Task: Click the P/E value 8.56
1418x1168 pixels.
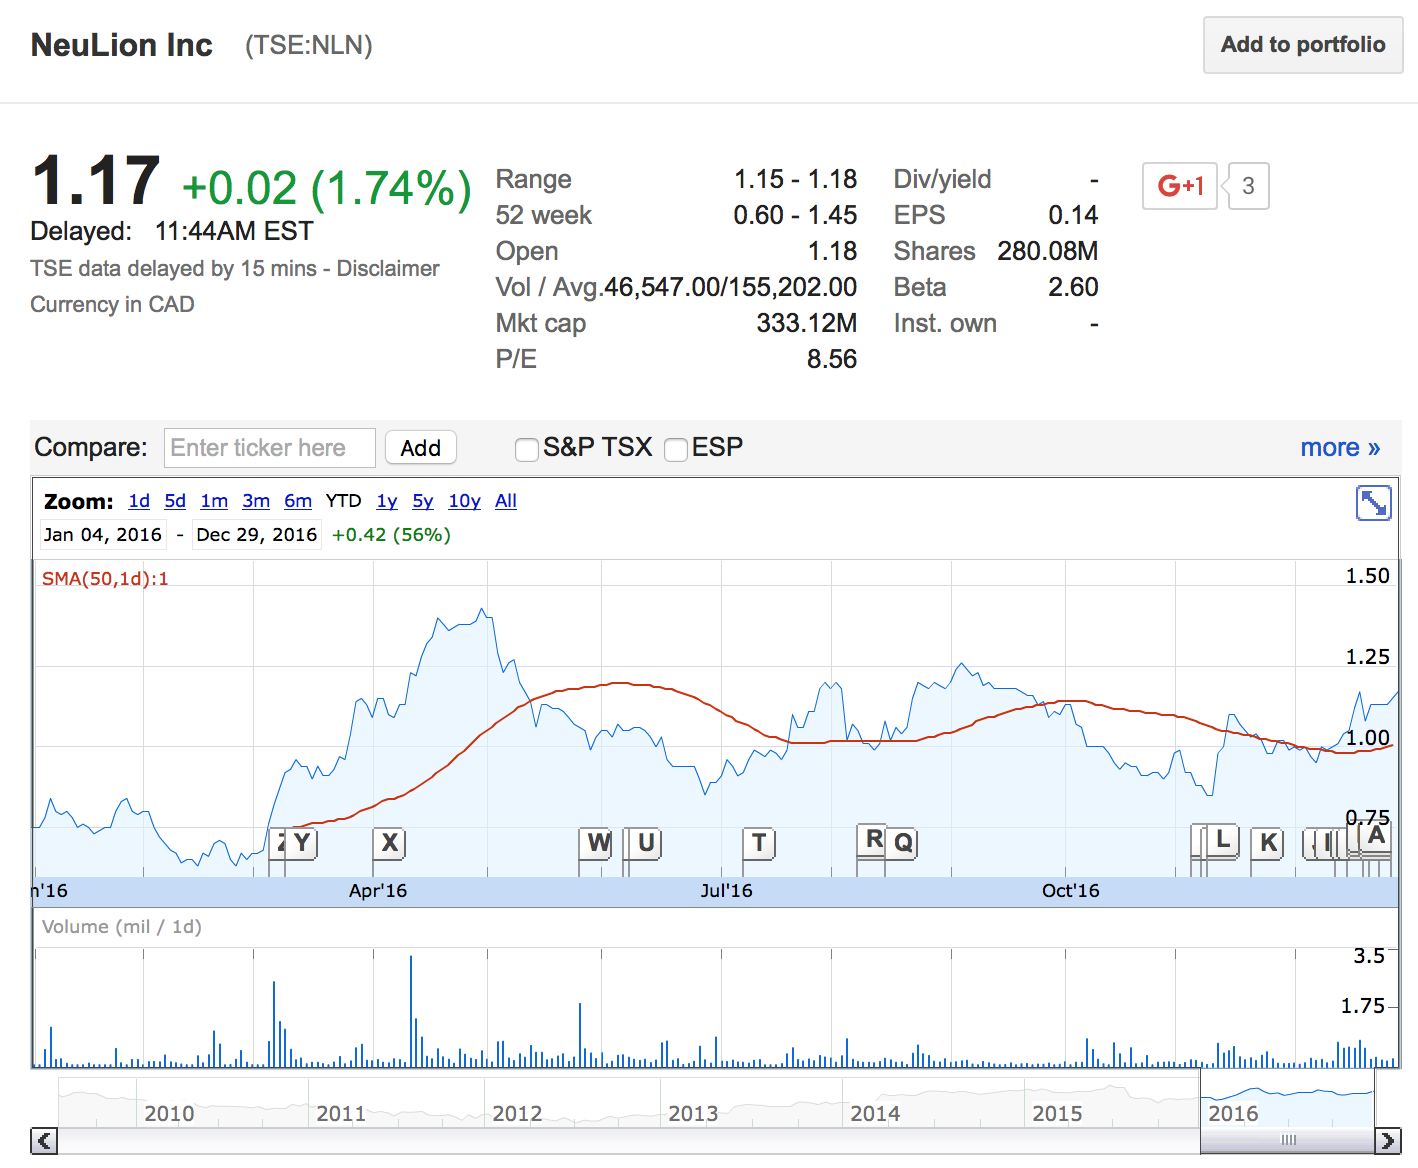Action: click(832, 359)
